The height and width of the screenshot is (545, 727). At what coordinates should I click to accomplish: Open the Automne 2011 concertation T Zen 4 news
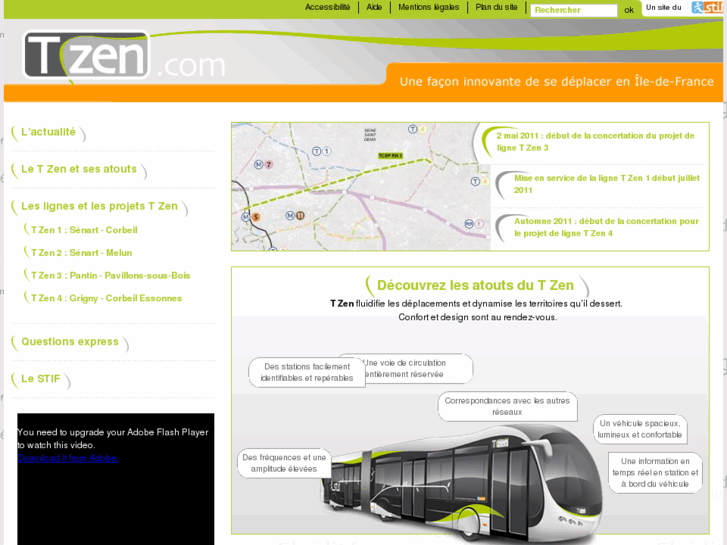point(606,227)
